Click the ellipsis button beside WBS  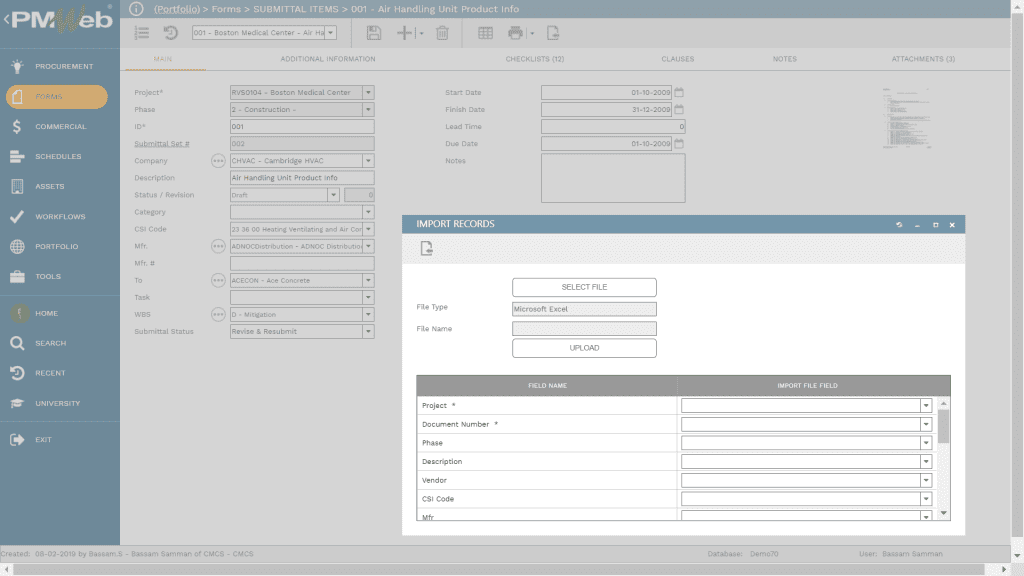[x=218, y=314]
